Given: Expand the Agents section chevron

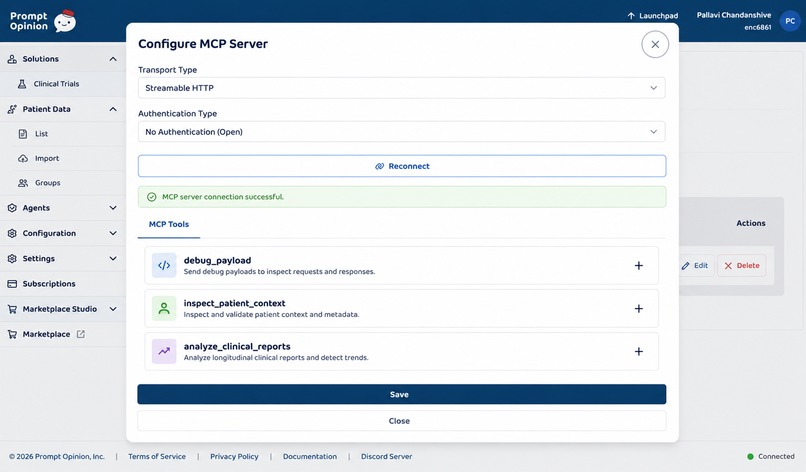Looking at the screenshot, I should tap(113, 208).
